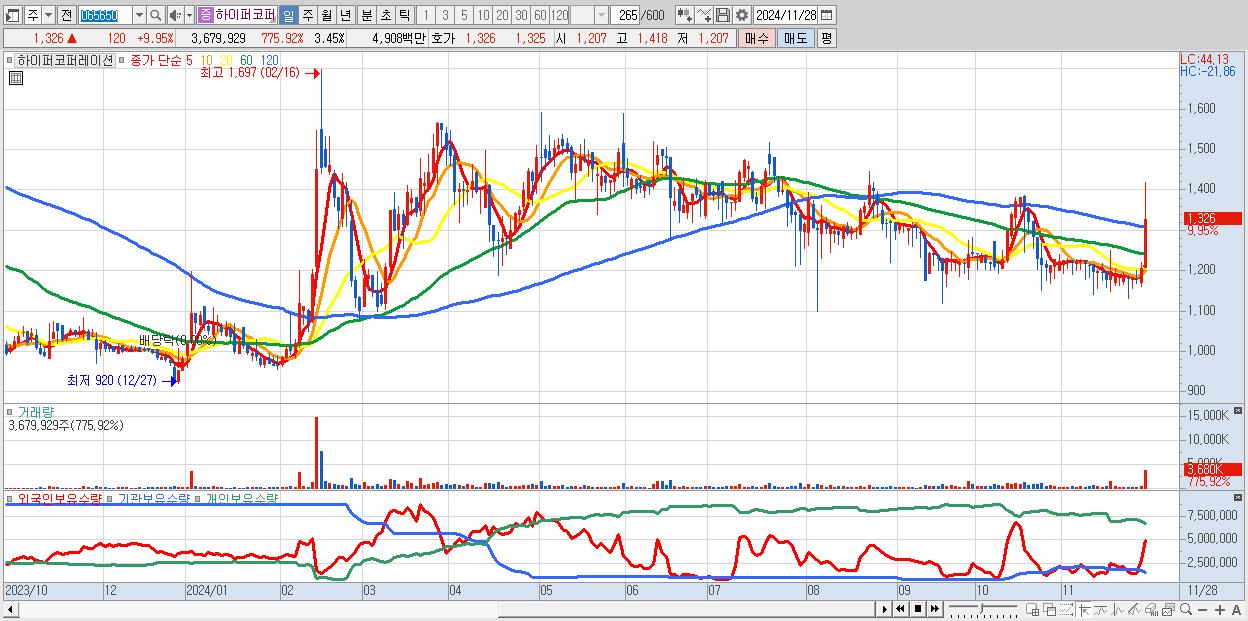Select the 주 (weekly) period toggle
The height and width of the screenshot is (621, 1248).
pos(307,15)
